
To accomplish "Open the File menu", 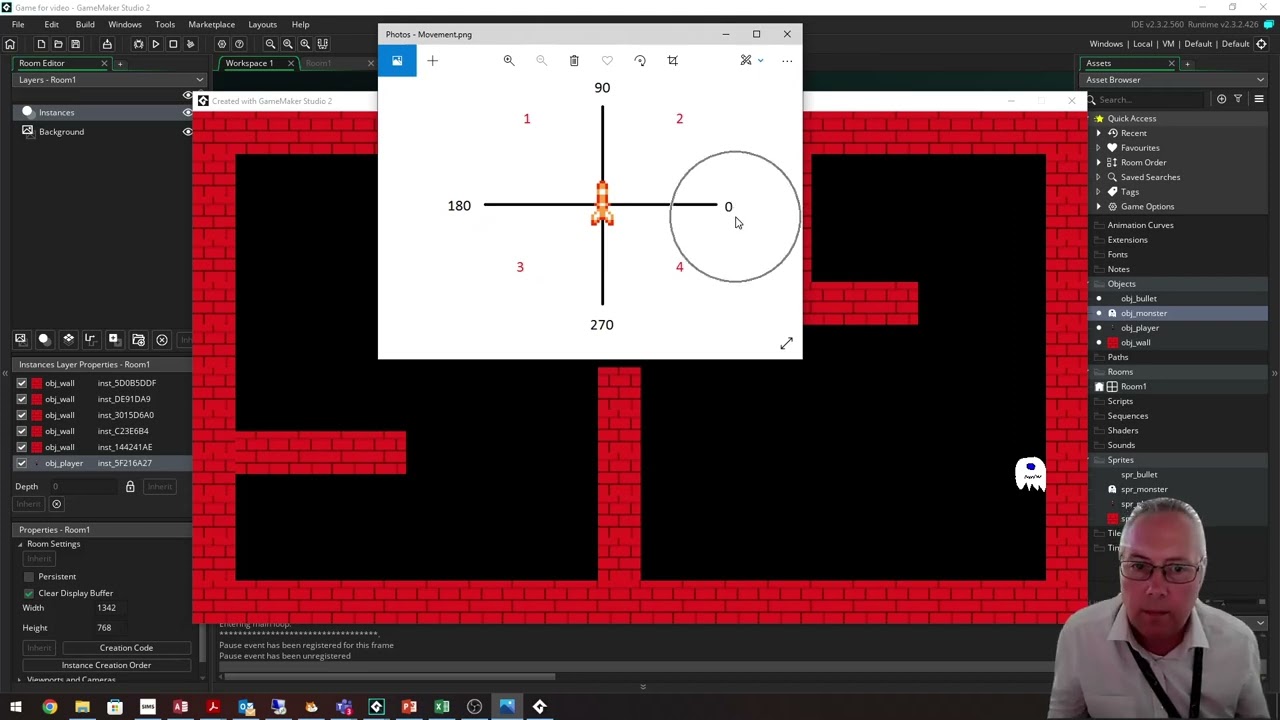I will tap(18, 24).
